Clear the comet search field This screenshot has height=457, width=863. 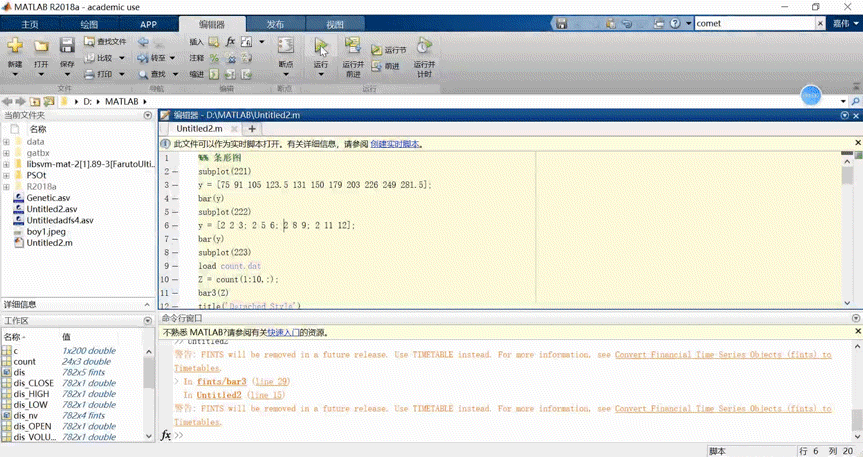[x=820, y=24]
